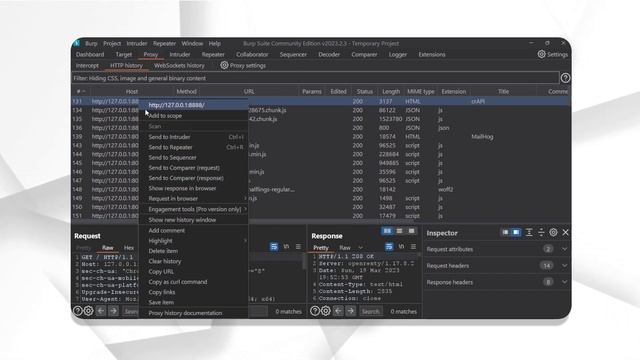The height and width of the screenshot is (360, 640).
Task: Toggle word wrap in Response panel
Action: pos(389,247)
